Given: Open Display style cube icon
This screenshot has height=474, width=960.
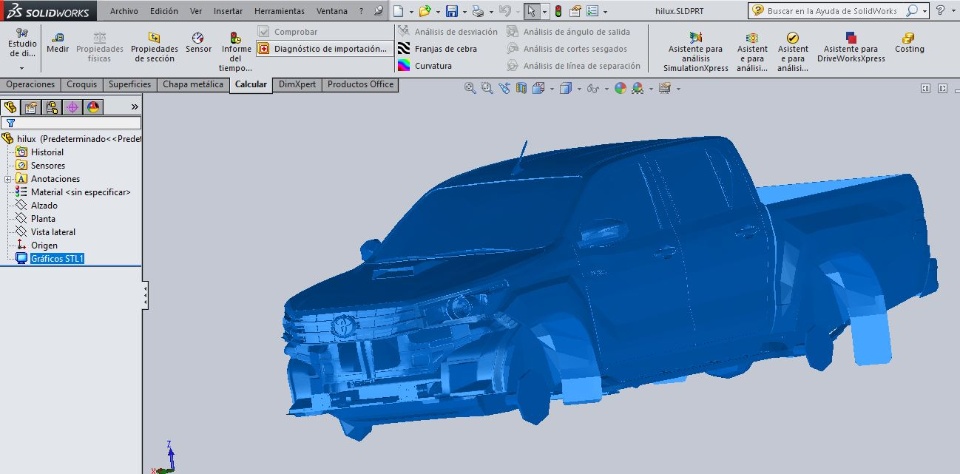Looking at the screenshot, I should (x=565, y=88).
